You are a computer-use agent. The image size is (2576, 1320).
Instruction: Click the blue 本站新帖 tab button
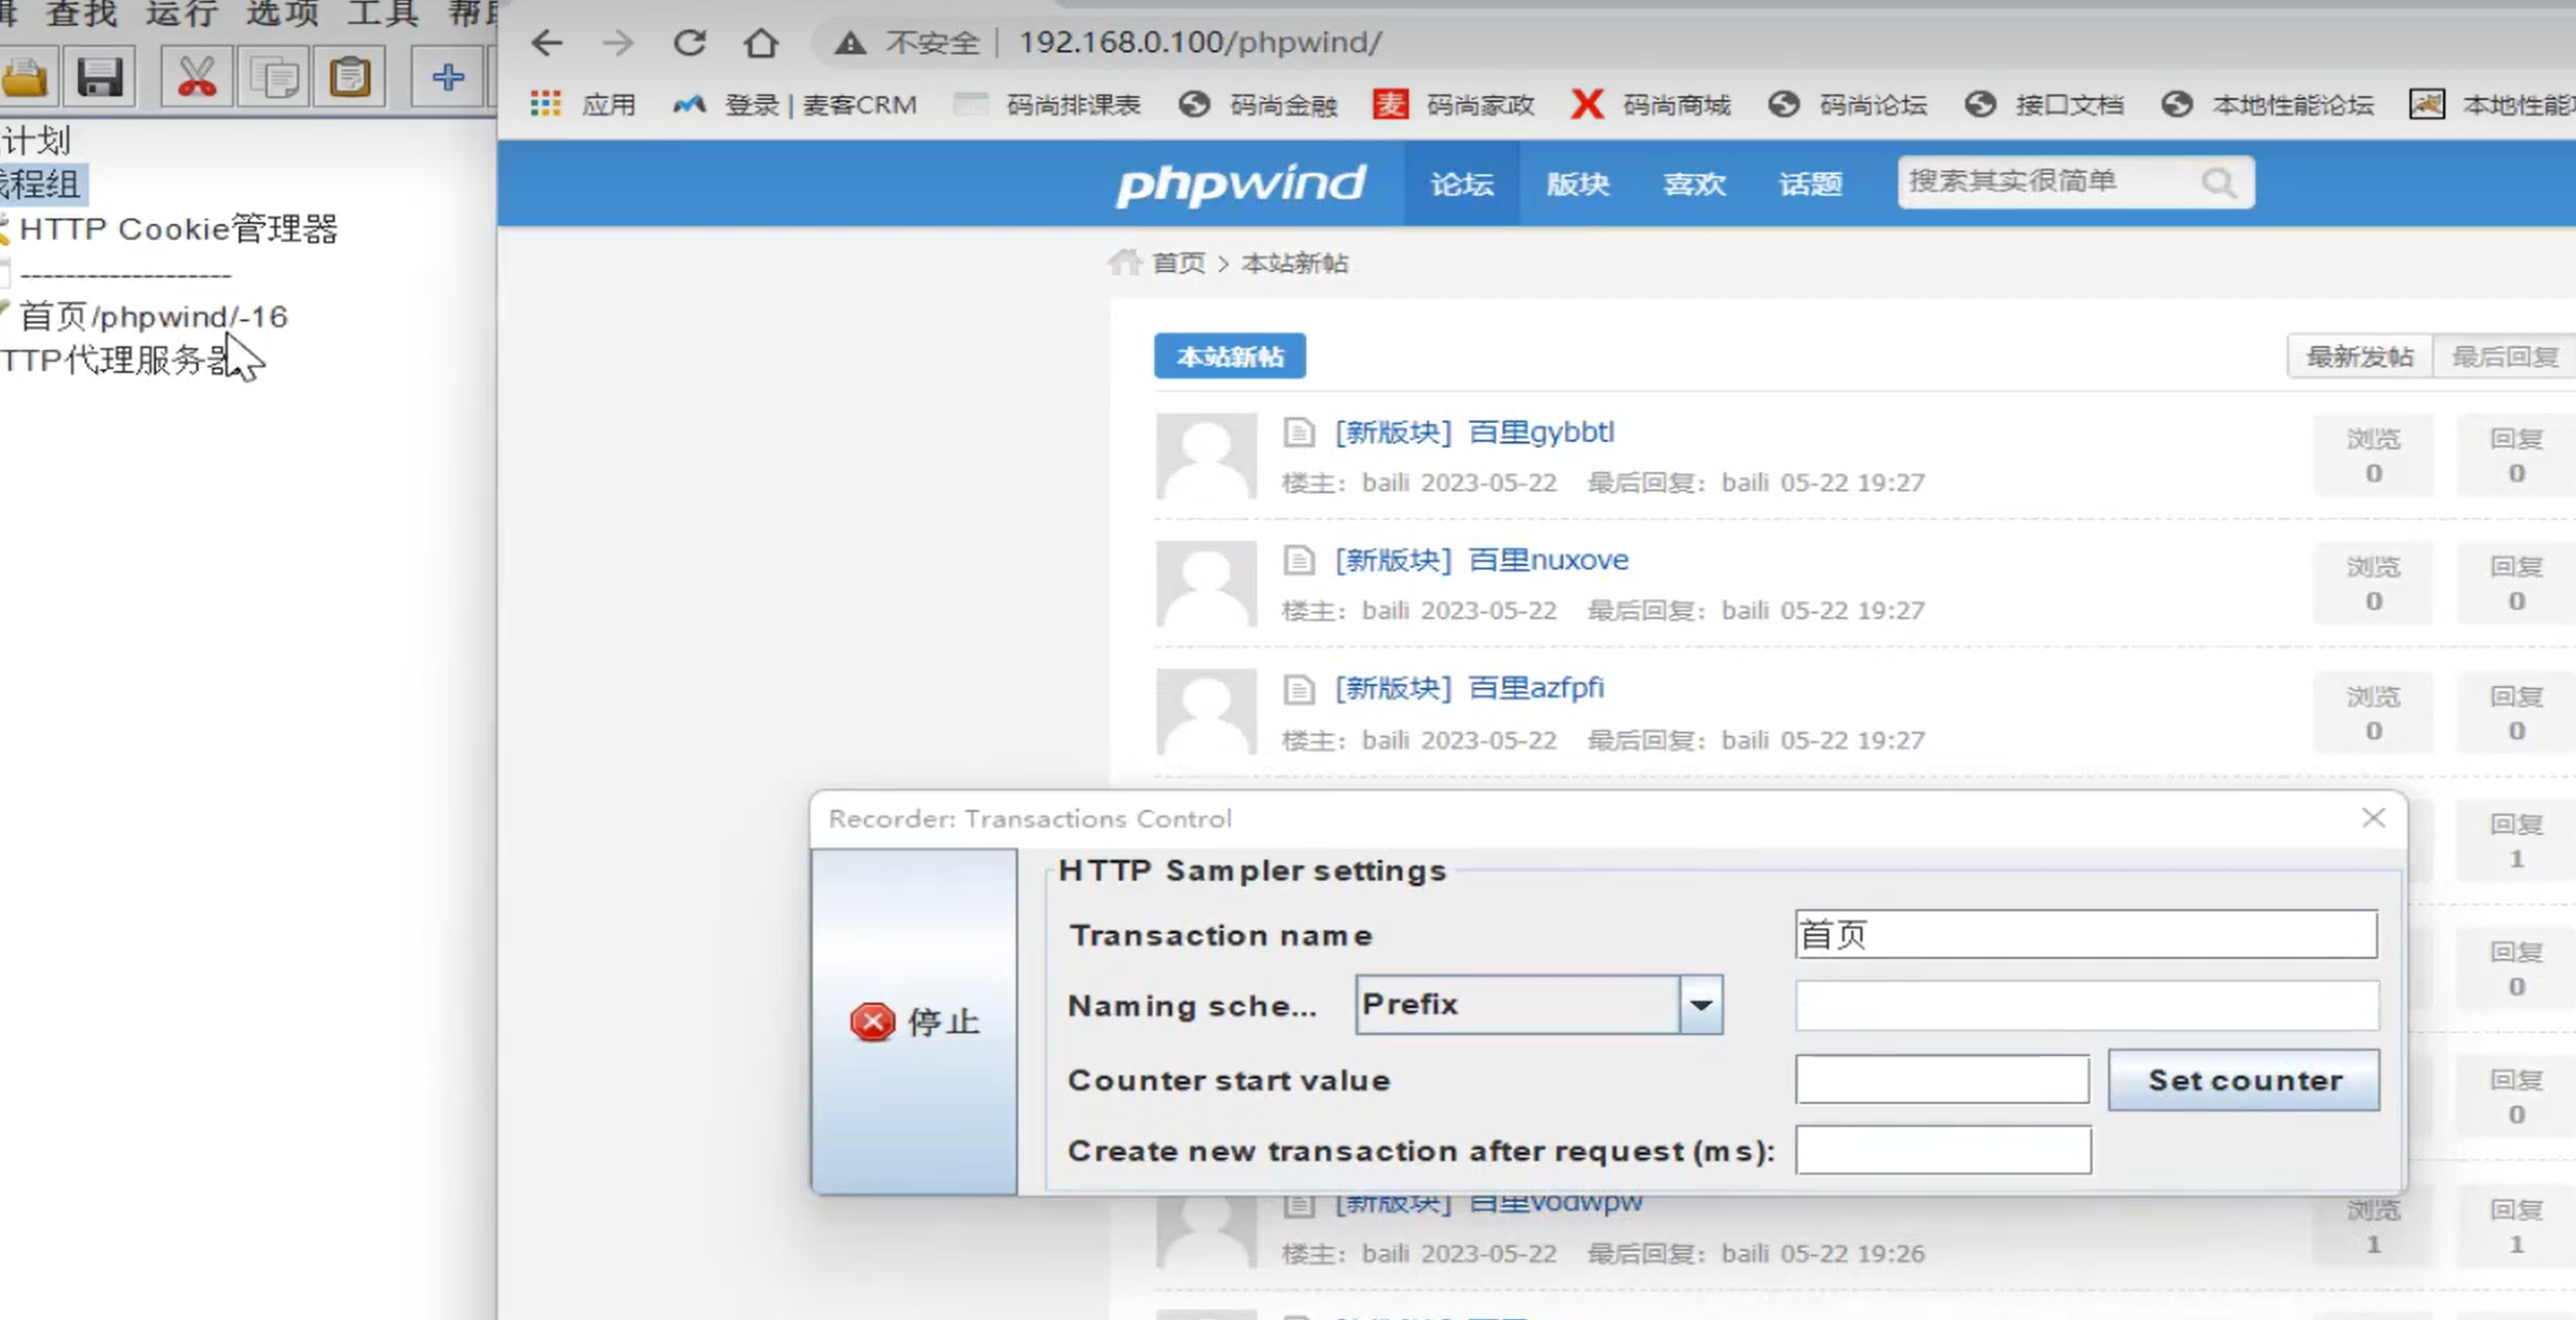[x=1229, y=356]
